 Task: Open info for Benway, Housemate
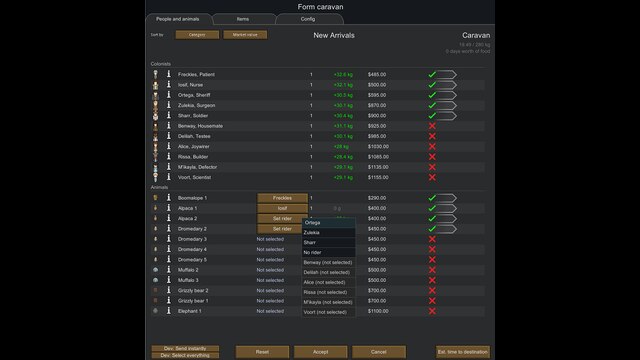coord(169,126)
